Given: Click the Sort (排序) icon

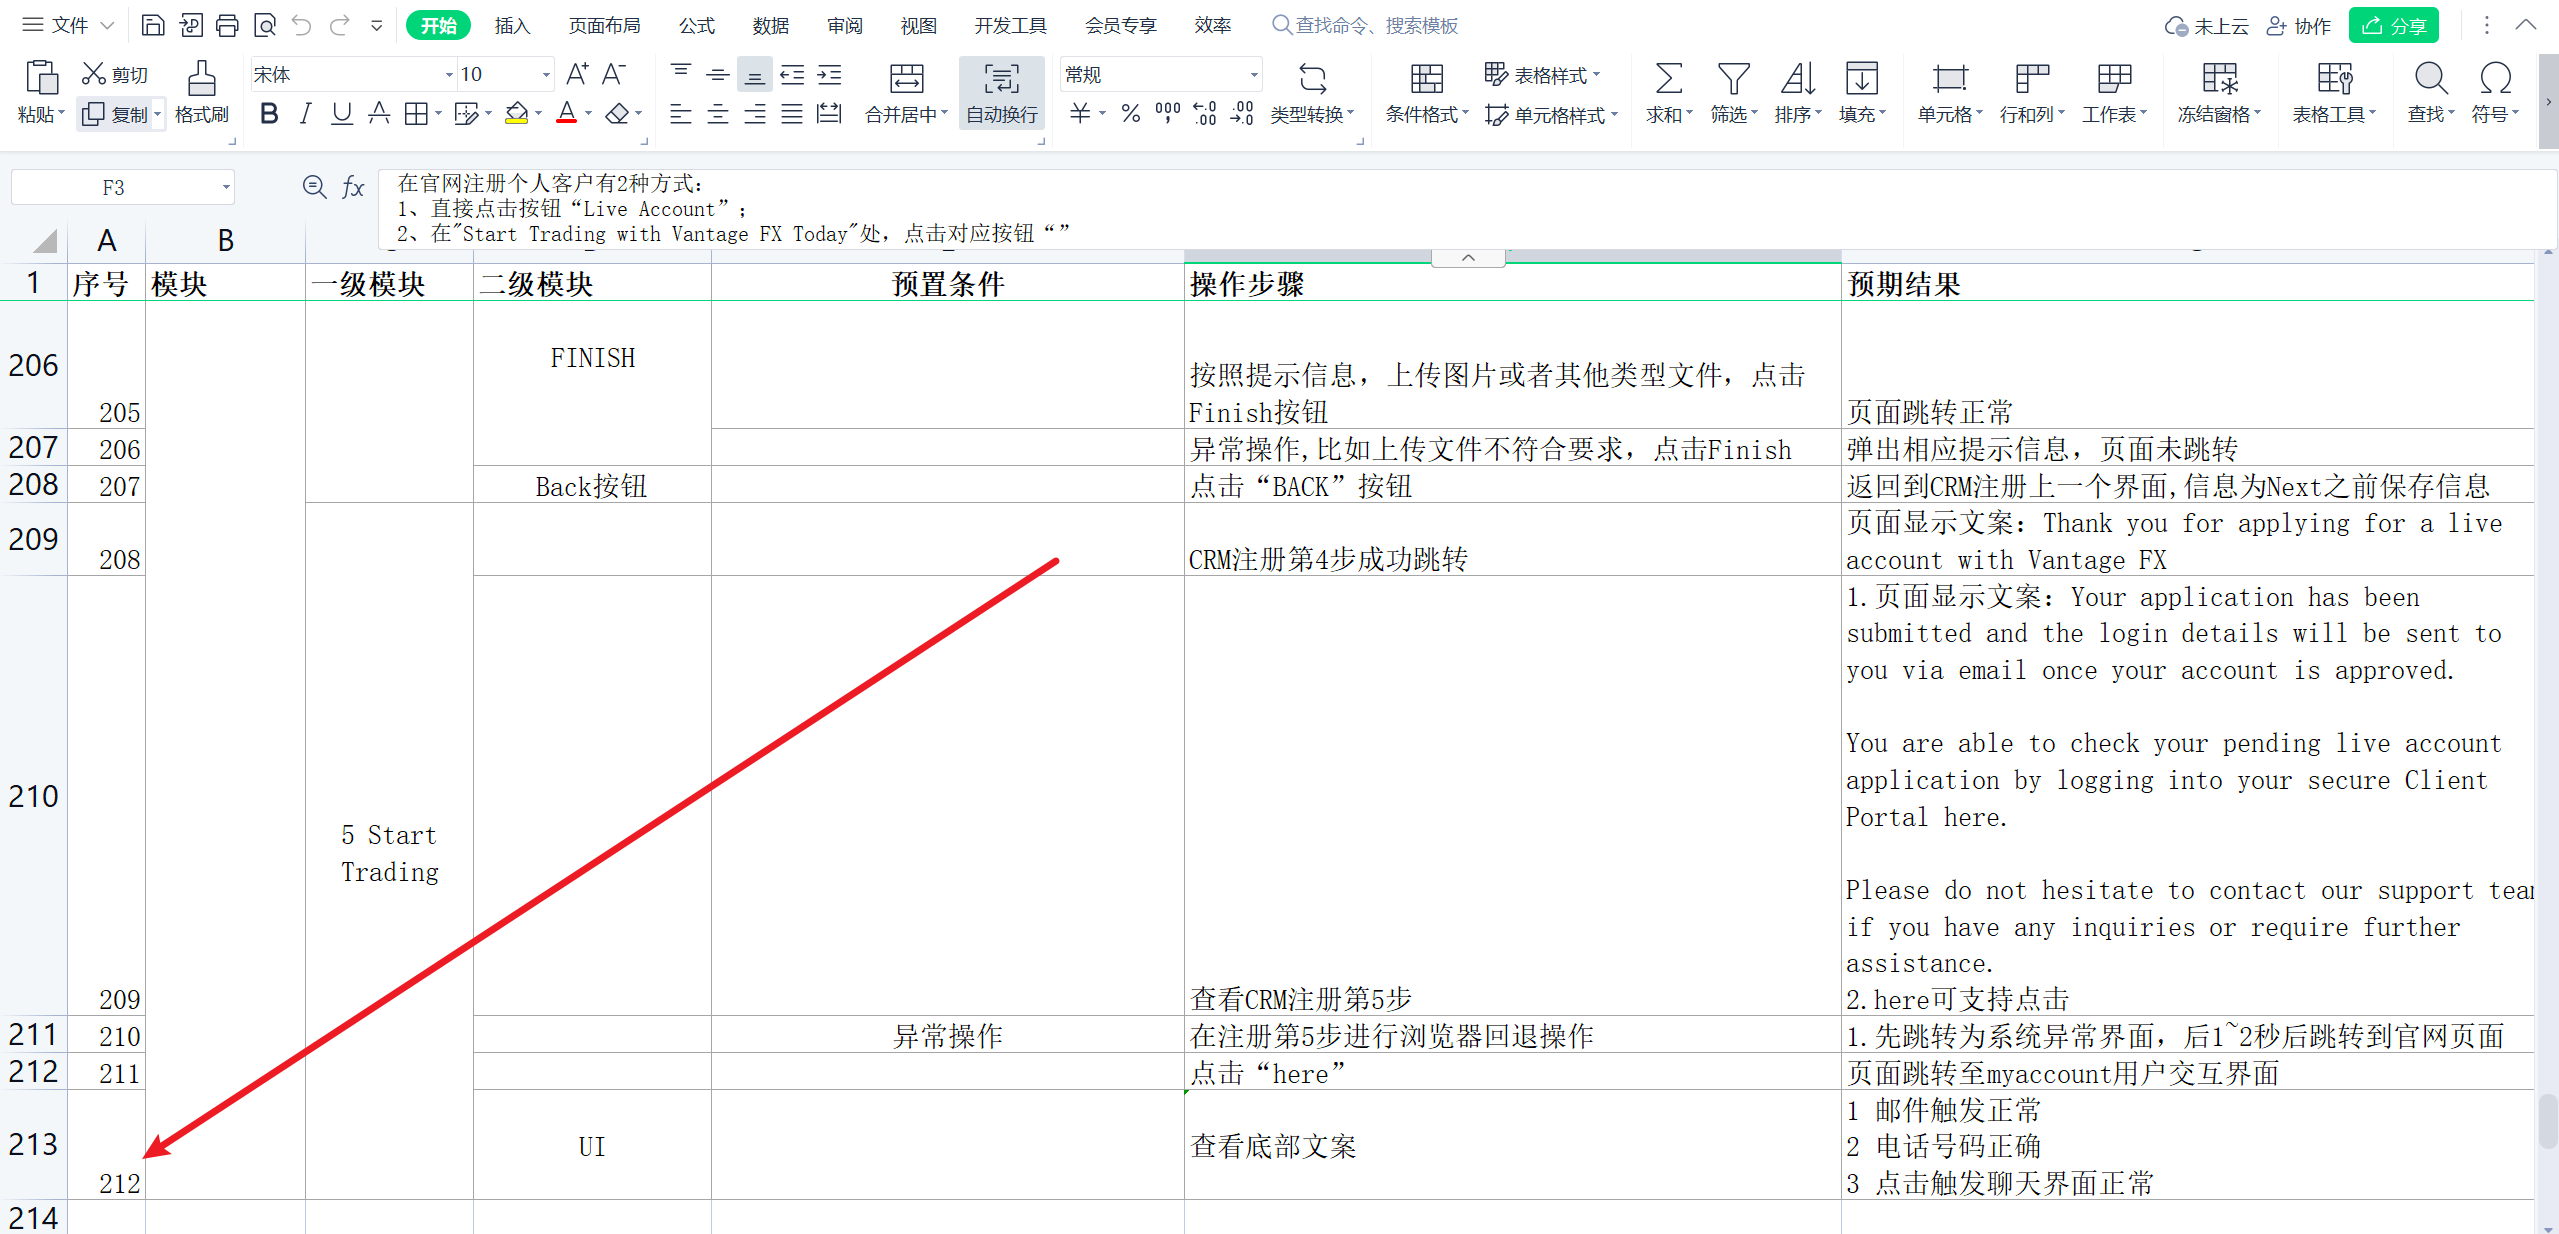Looking at the screenshot, I should click(1798, 78).
